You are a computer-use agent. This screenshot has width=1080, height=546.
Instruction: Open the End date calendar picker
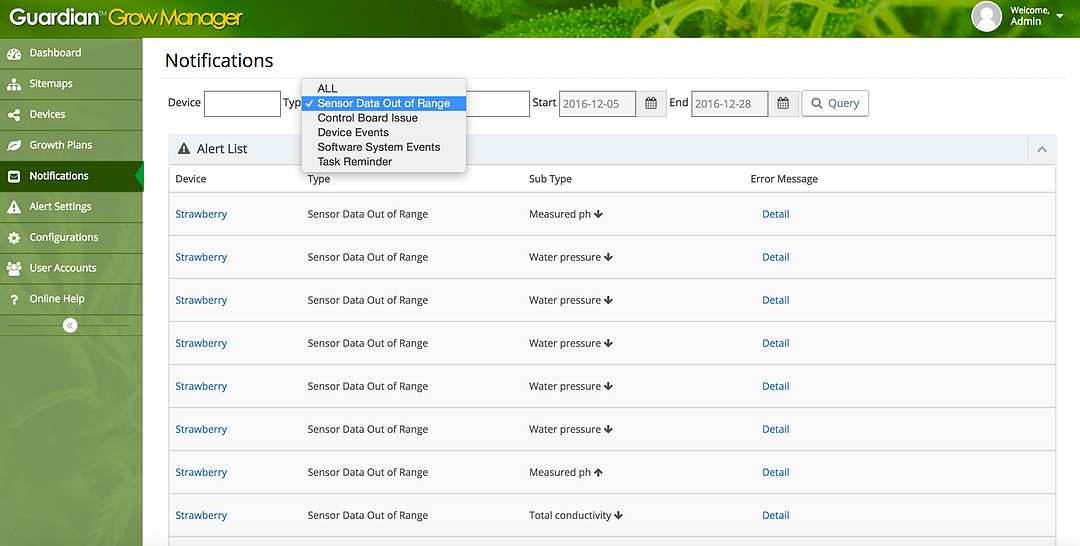point(783,103)
